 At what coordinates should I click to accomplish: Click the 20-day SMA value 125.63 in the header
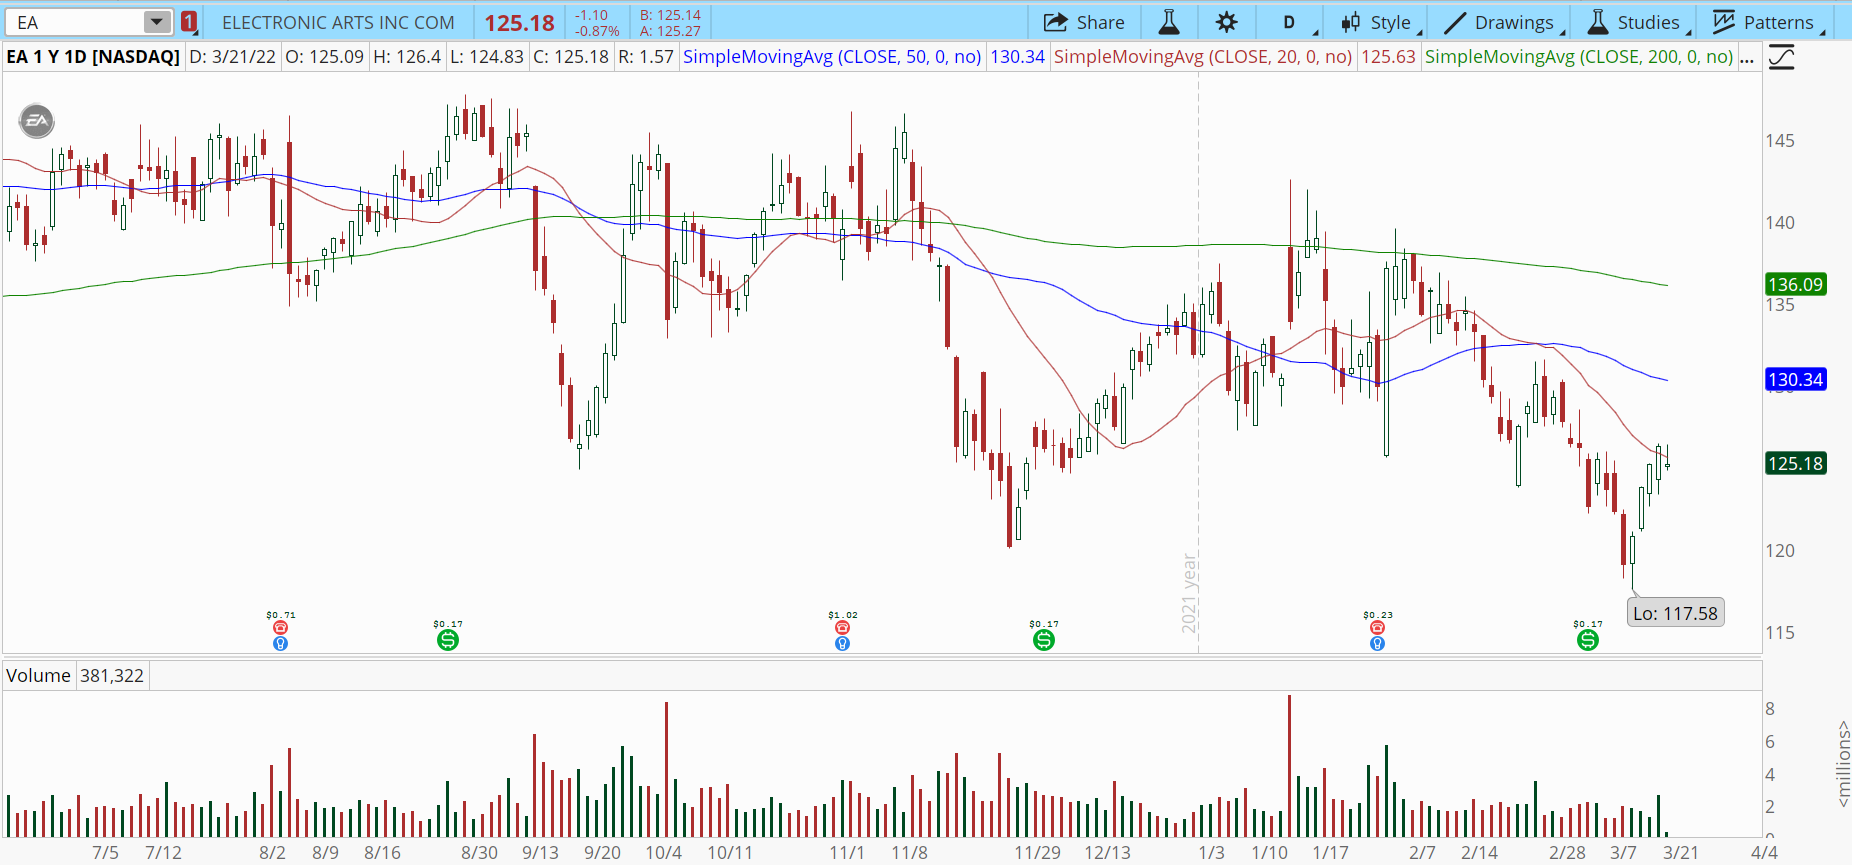[x=1388, y=57]
